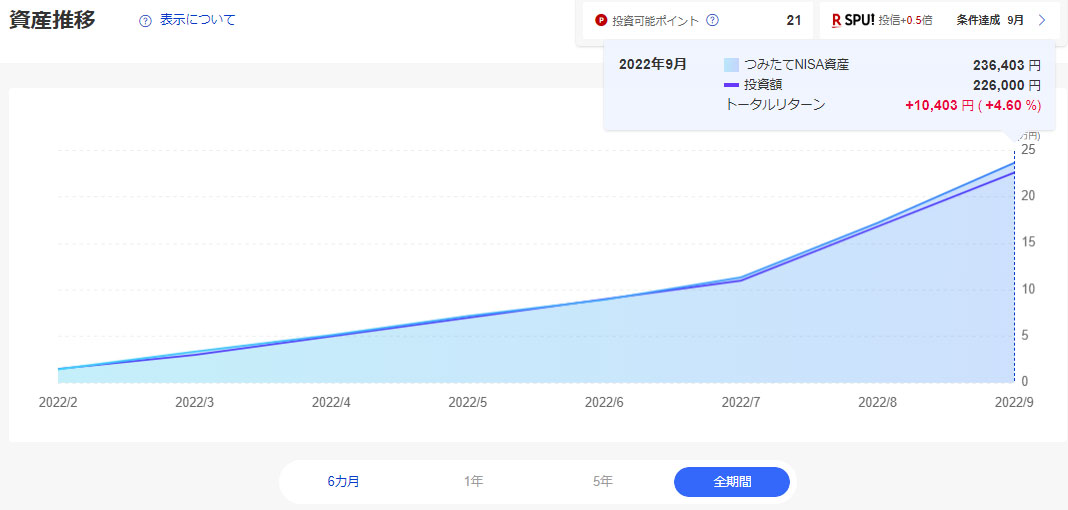Select the 6カ月 period tab

pyautogui.click(x=343, y=481)
